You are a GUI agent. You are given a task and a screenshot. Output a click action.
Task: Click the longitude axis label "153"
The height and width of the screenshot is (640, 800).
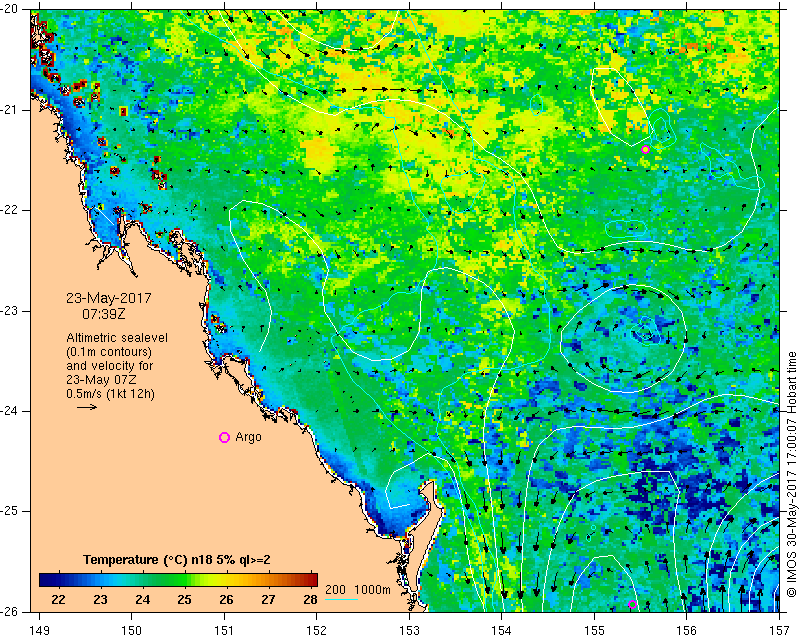click(x=410, y=631)
